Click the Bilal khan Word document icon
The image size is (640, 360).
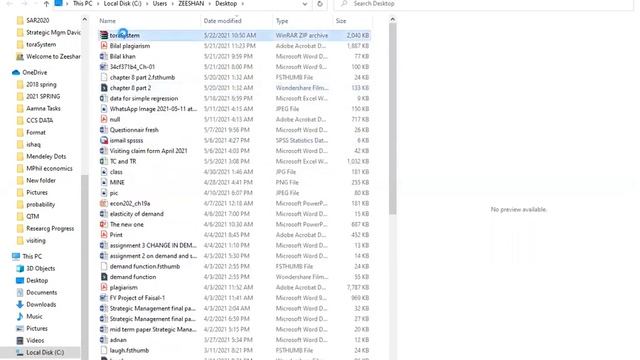pos(104,56)
